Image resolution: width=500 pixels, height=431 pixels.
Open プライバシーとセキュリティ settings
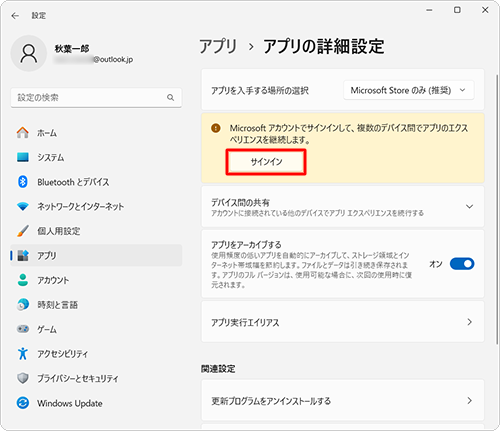pos(96,378)
